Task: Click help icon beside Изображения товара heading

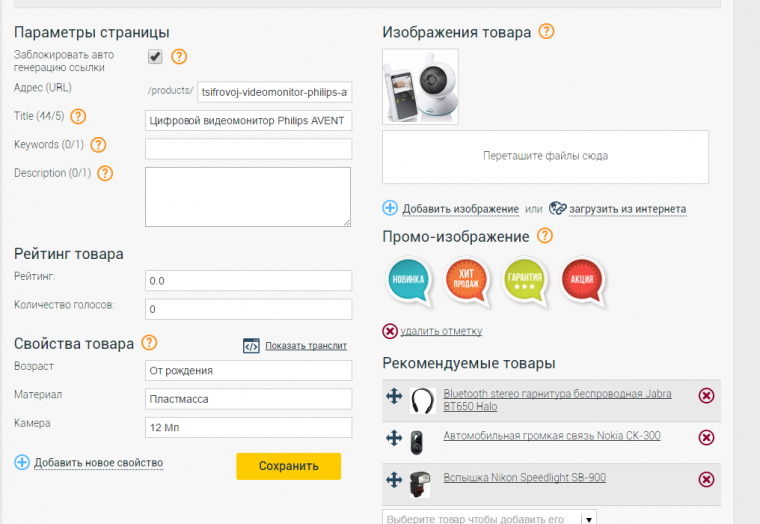Action: pyautogui.click(x=546, y=32)
